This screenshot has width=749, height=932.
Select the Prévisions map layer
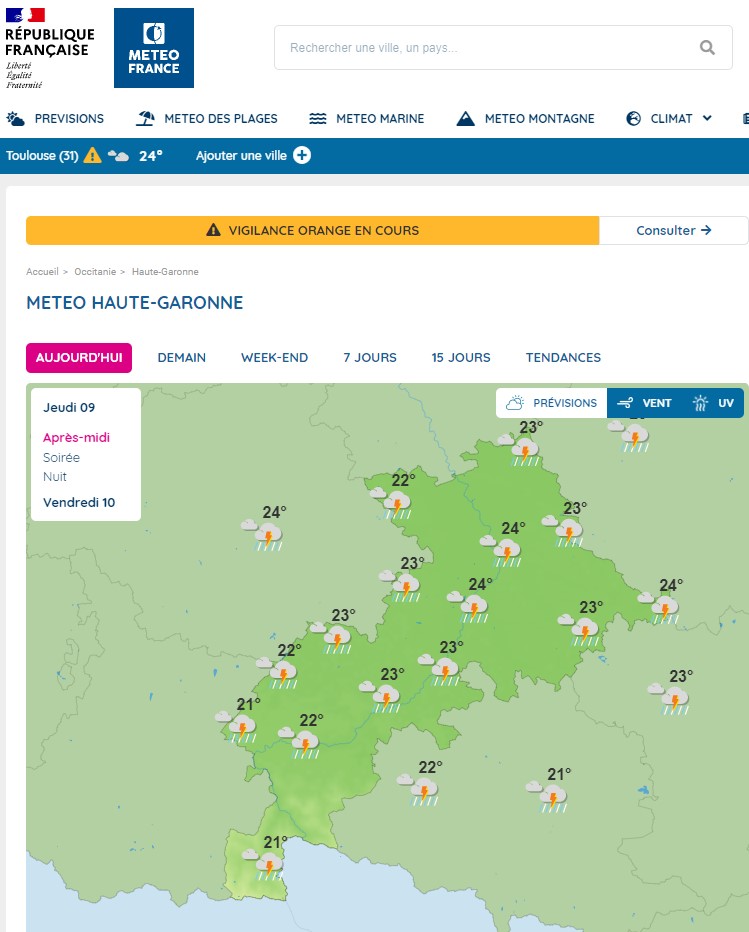552,403
